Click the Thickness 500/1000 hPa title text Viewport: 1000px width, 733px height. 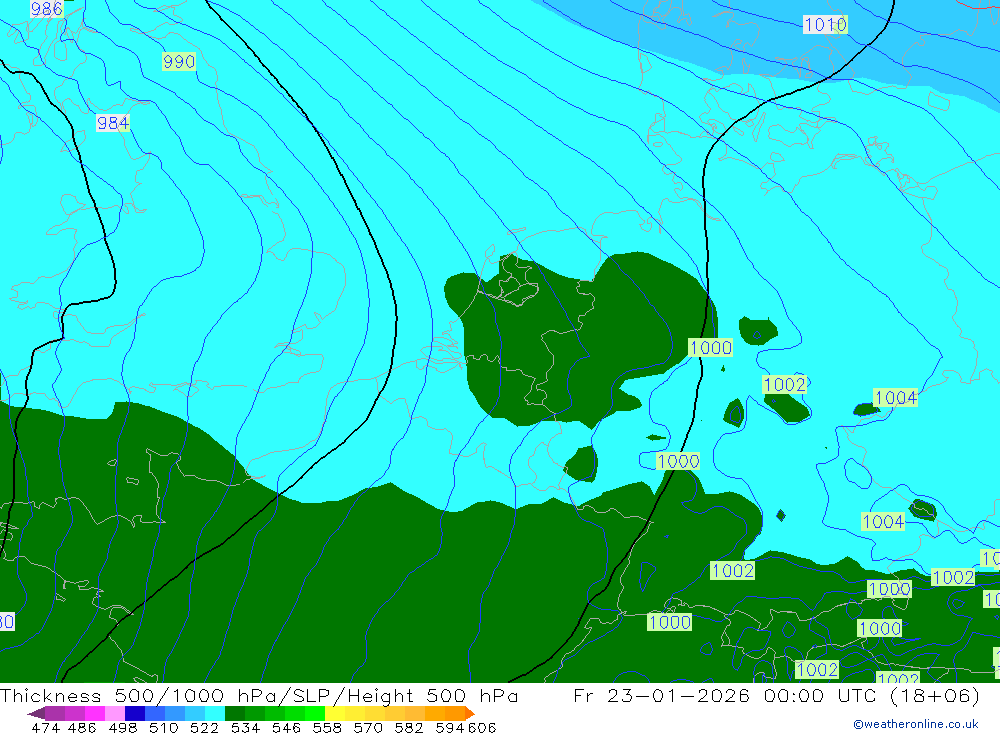[x=138, y=695]
